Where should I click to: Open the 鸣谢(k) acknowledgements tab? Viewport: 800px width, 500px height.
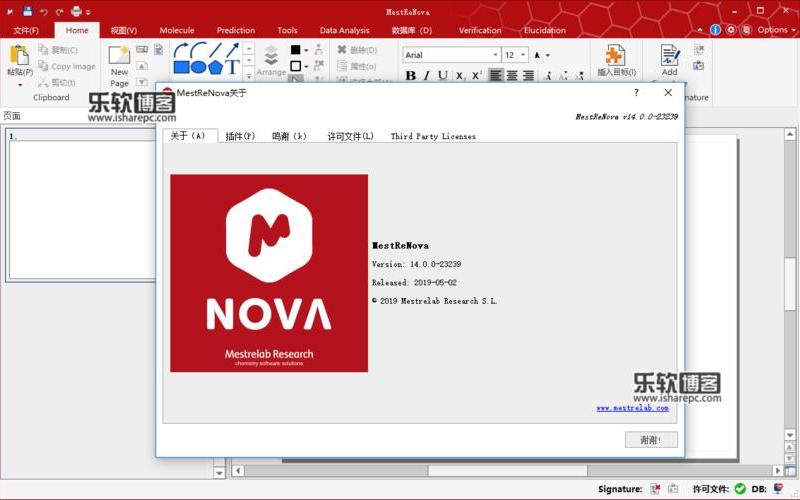coord(289,136)
